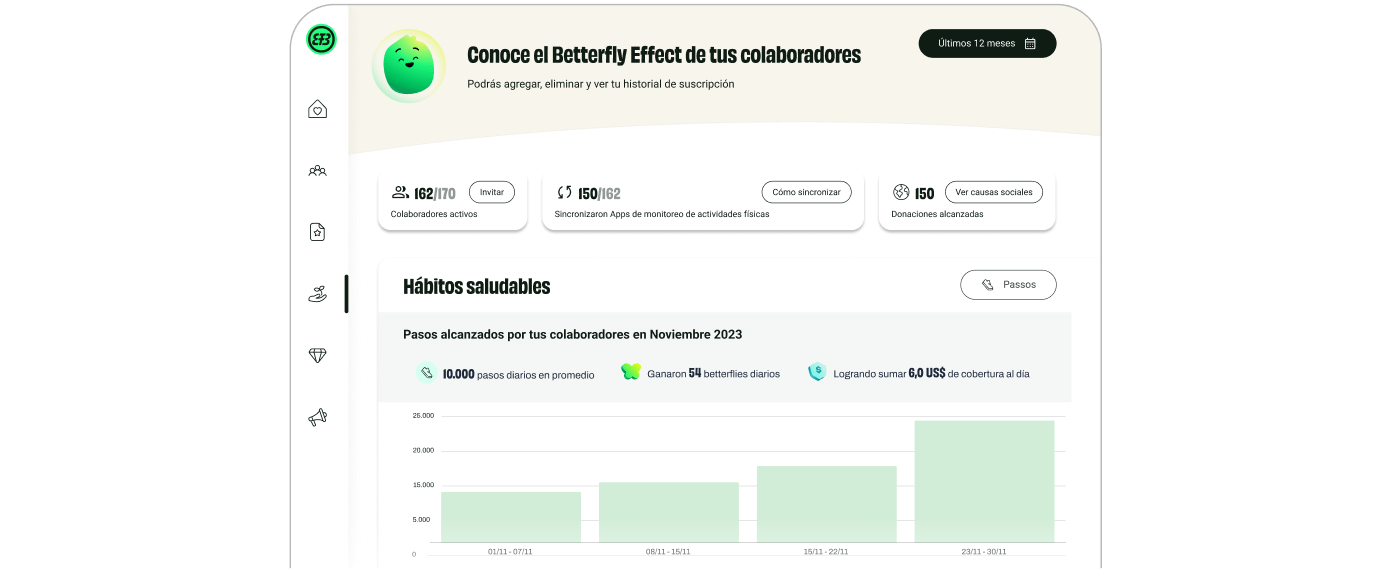Click the calendar icon in date filter
Viewport: 1400px width, 569px height.
[x=1030, y=44]
